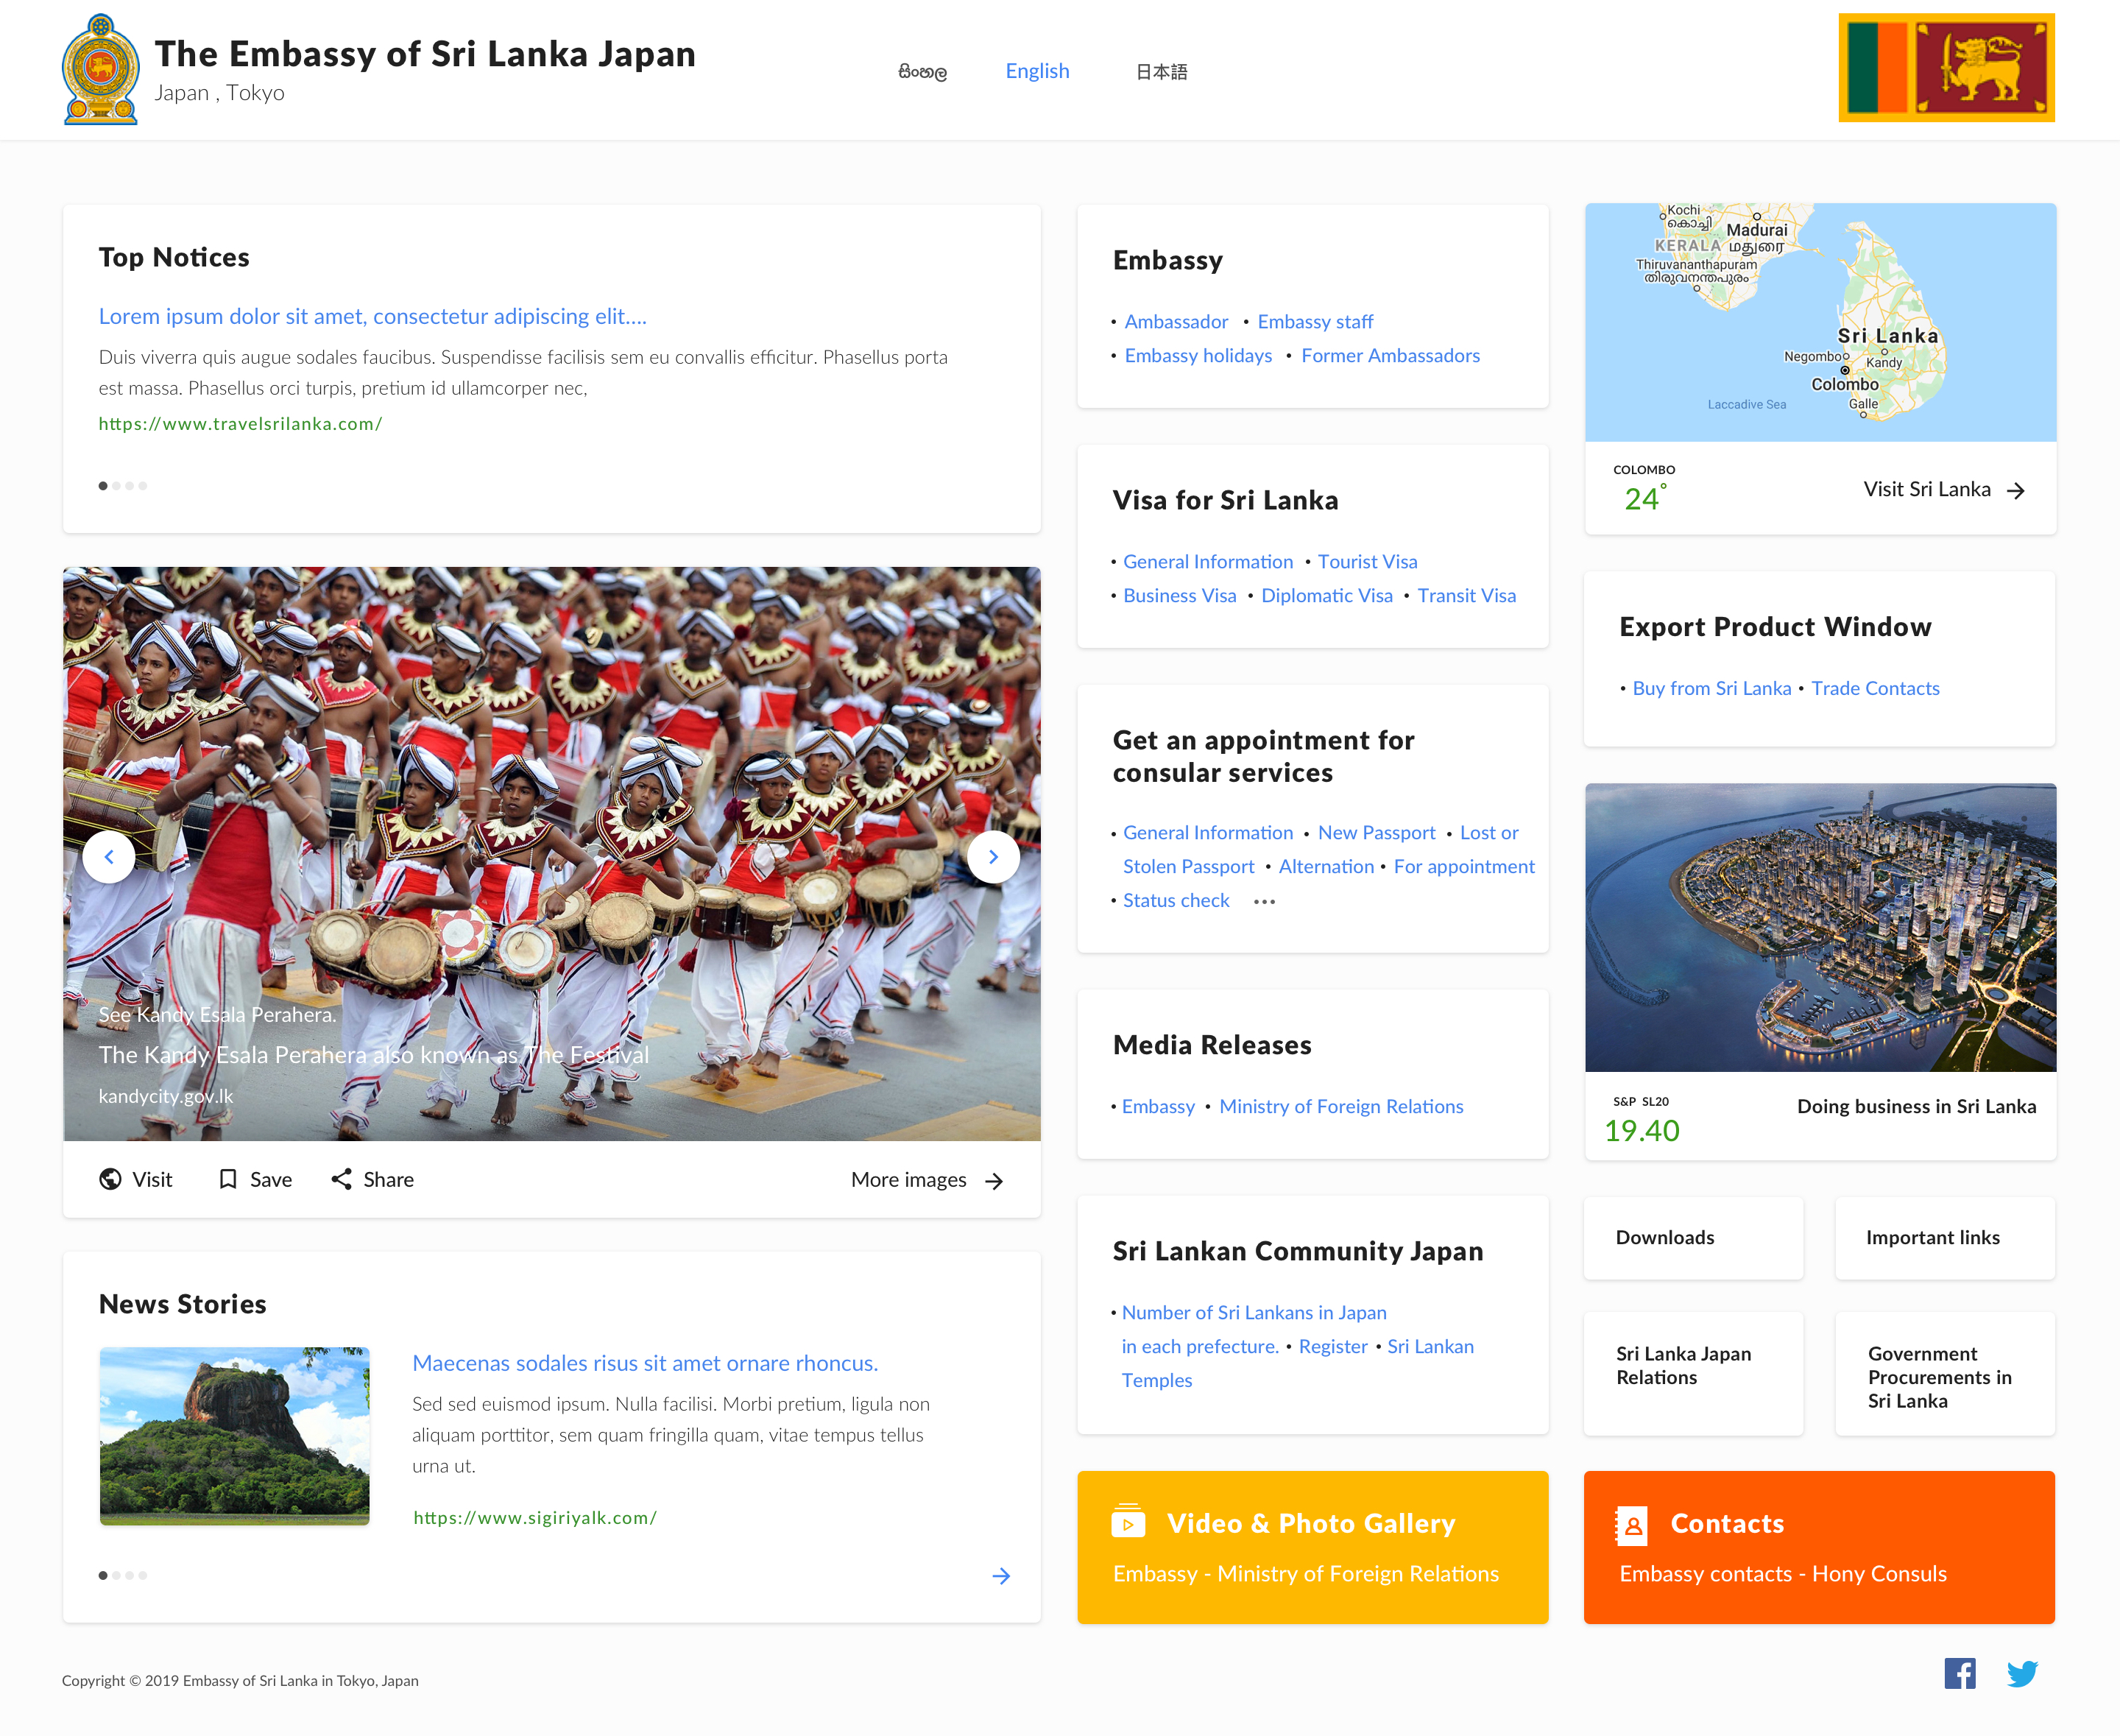
Task: Expand more consular services ellipsis
Action: coord(1264,902)
